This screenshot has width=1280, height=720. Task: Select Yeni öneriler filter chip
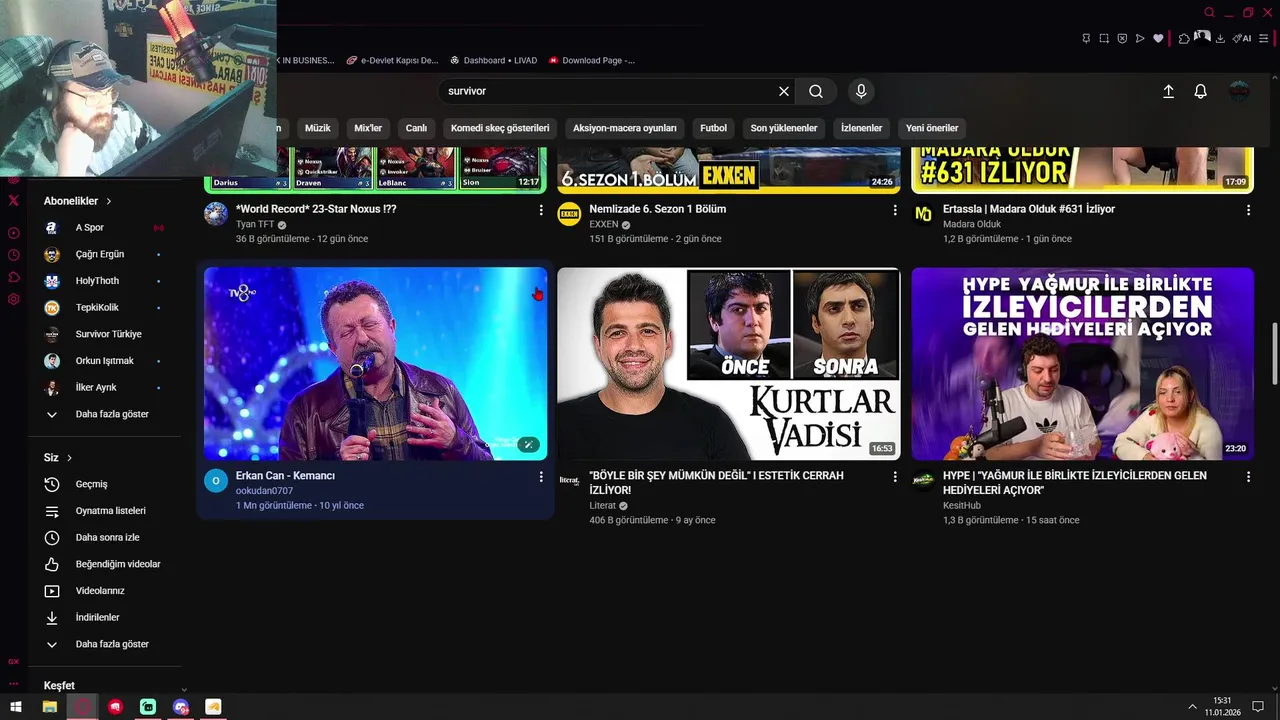click(x=932, y=128)
